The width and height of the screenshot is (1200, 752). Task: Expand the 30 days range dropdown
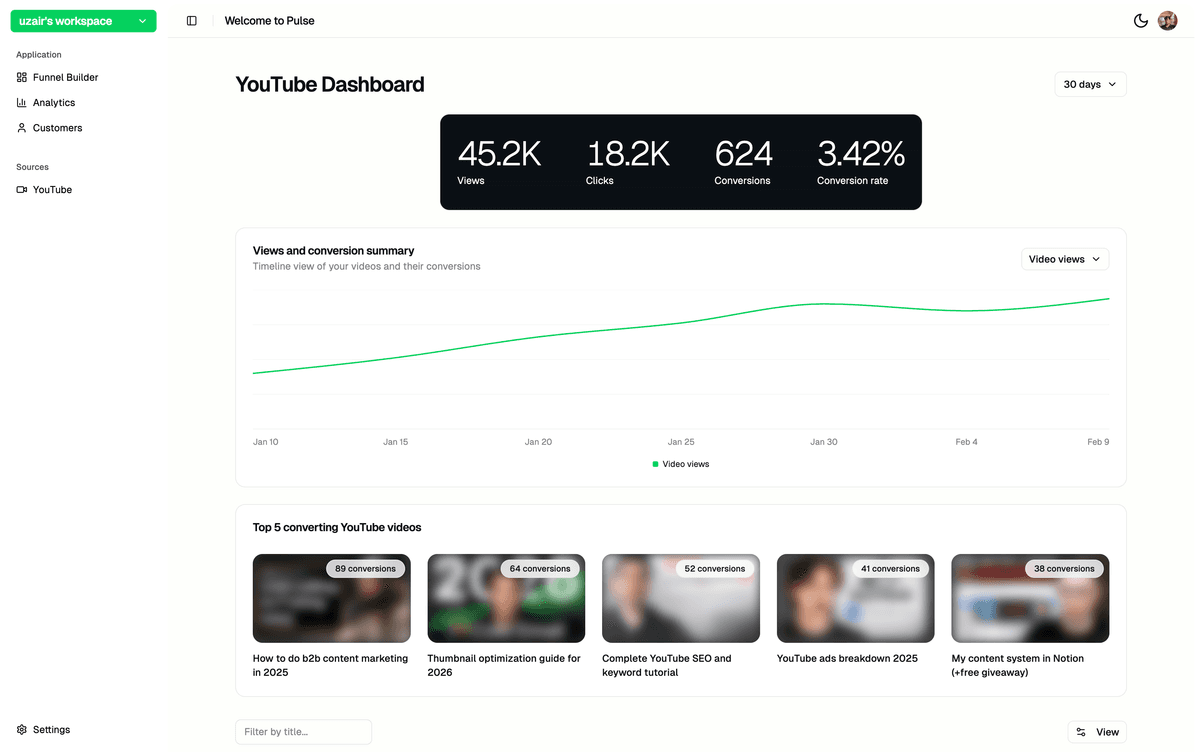pos(1090,85)
